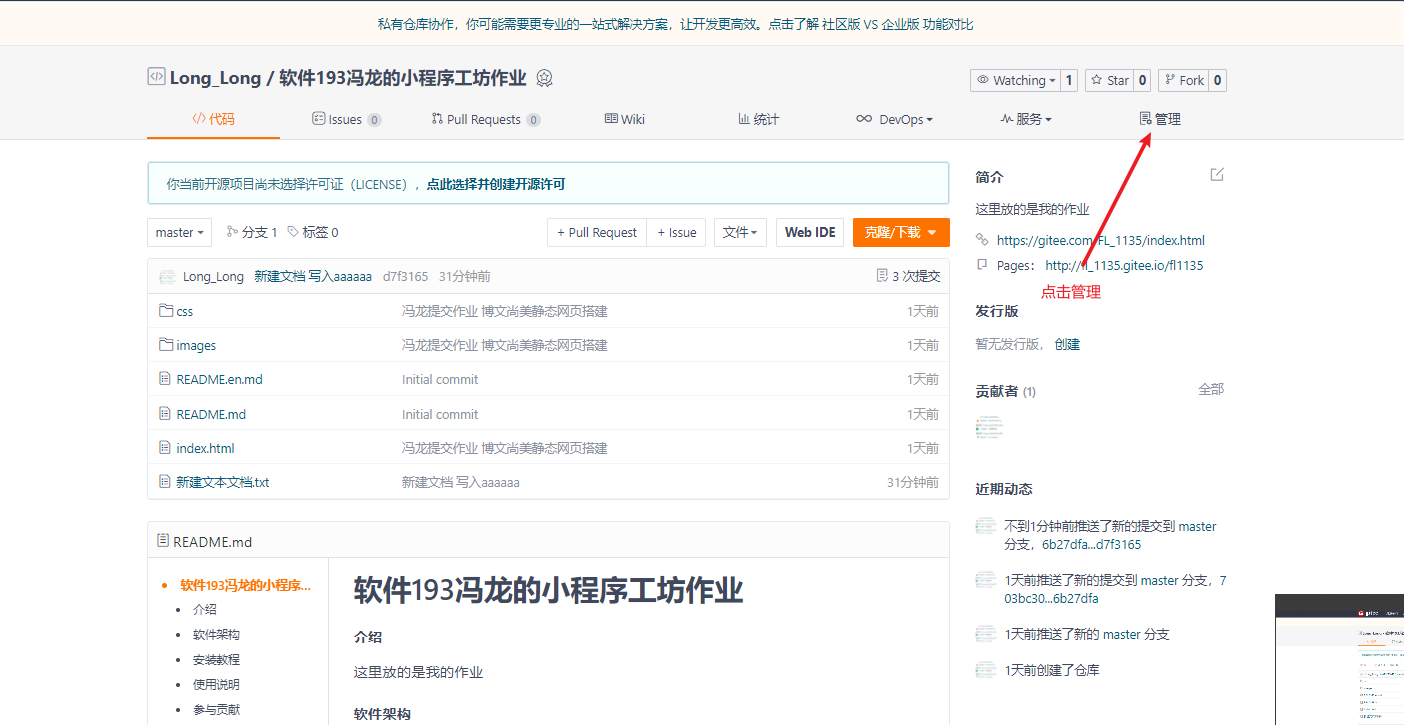Click 创建 to create a release
1404x725 pixels.
tap(1067, 344)
